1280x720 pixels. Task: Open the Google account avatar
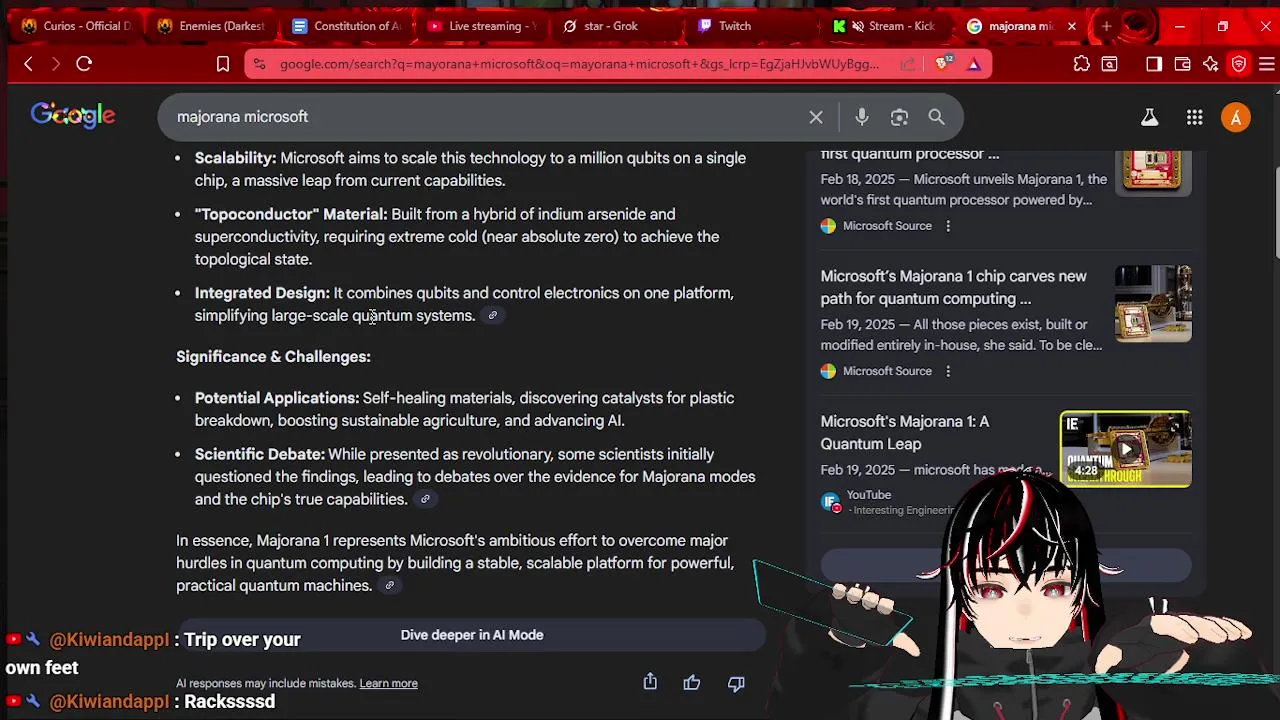(1236, 118)
